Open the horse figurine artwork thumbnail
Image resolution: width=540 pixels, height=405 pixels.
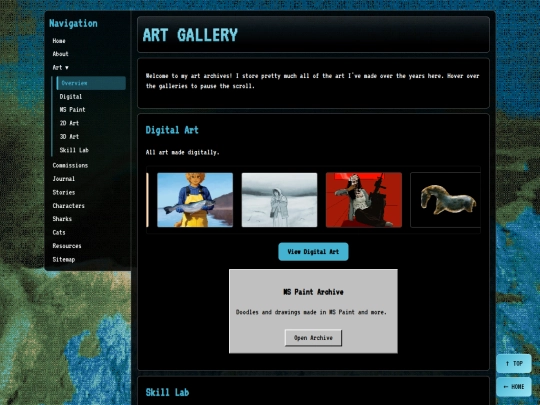tap(445, 200)
